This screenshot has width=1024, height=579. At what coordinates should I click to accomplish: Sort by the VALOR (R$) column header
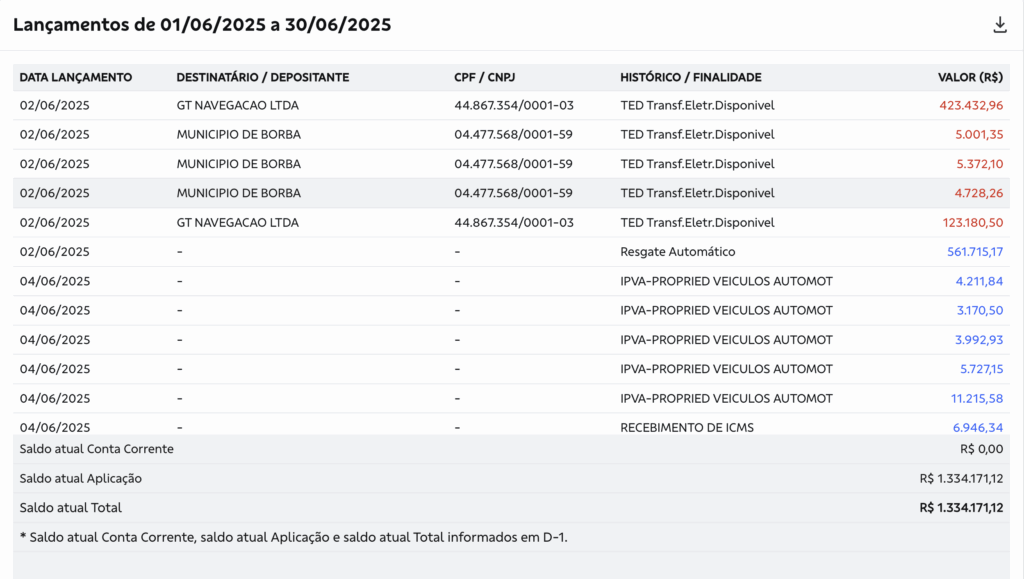(970, 77)
